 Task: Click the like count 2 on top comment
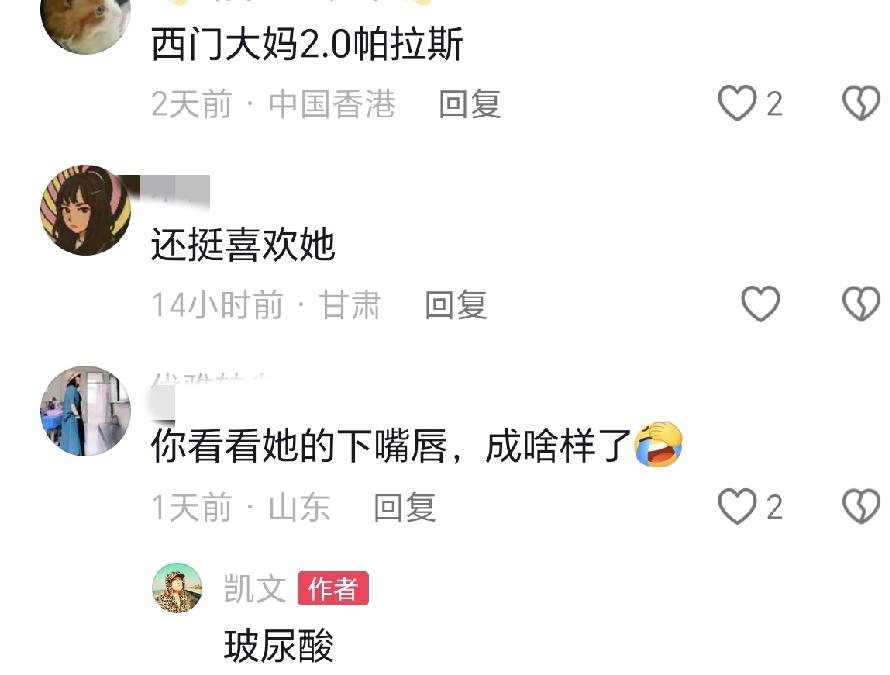775,104
